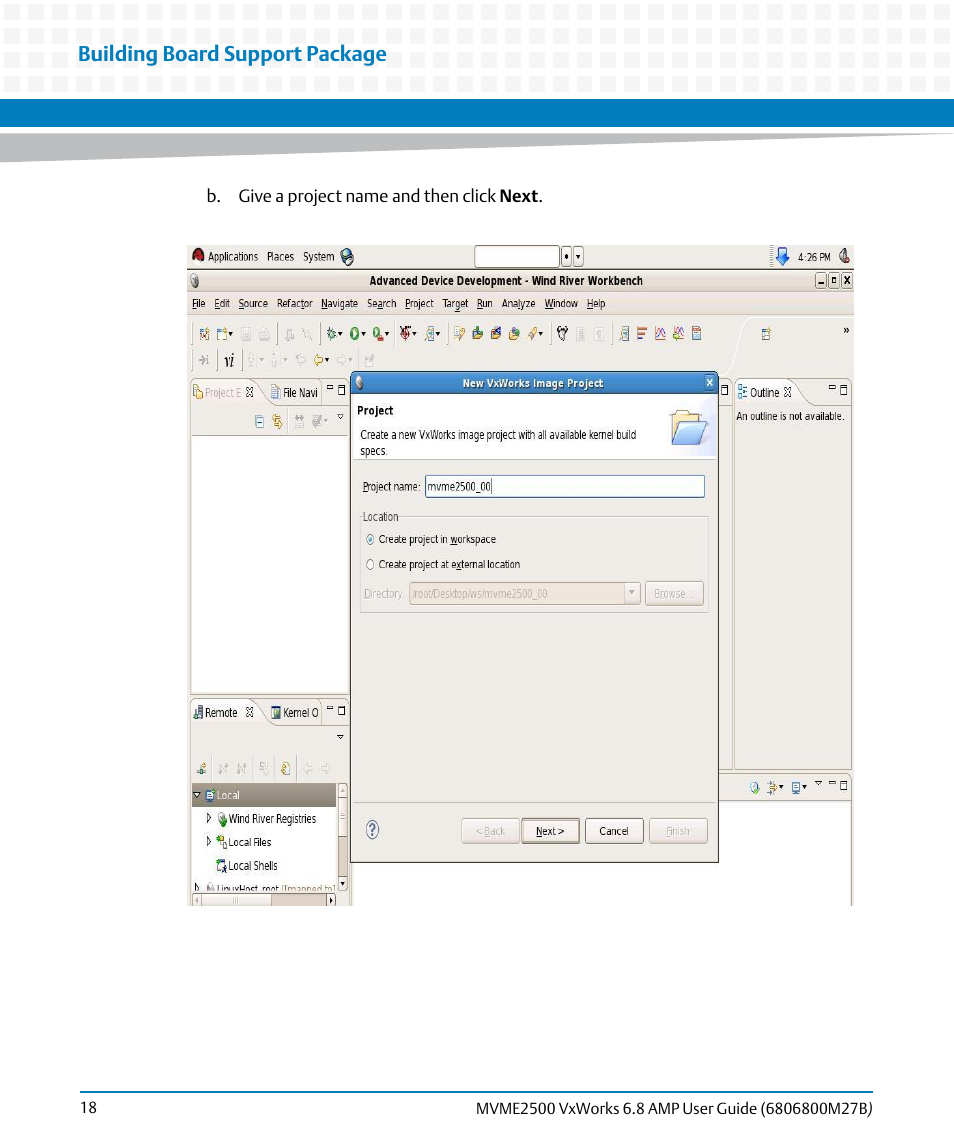Select Create project at external location radio
This screenshot has height=1145, width=954.
pyautogui.click(x=370, y=564)
